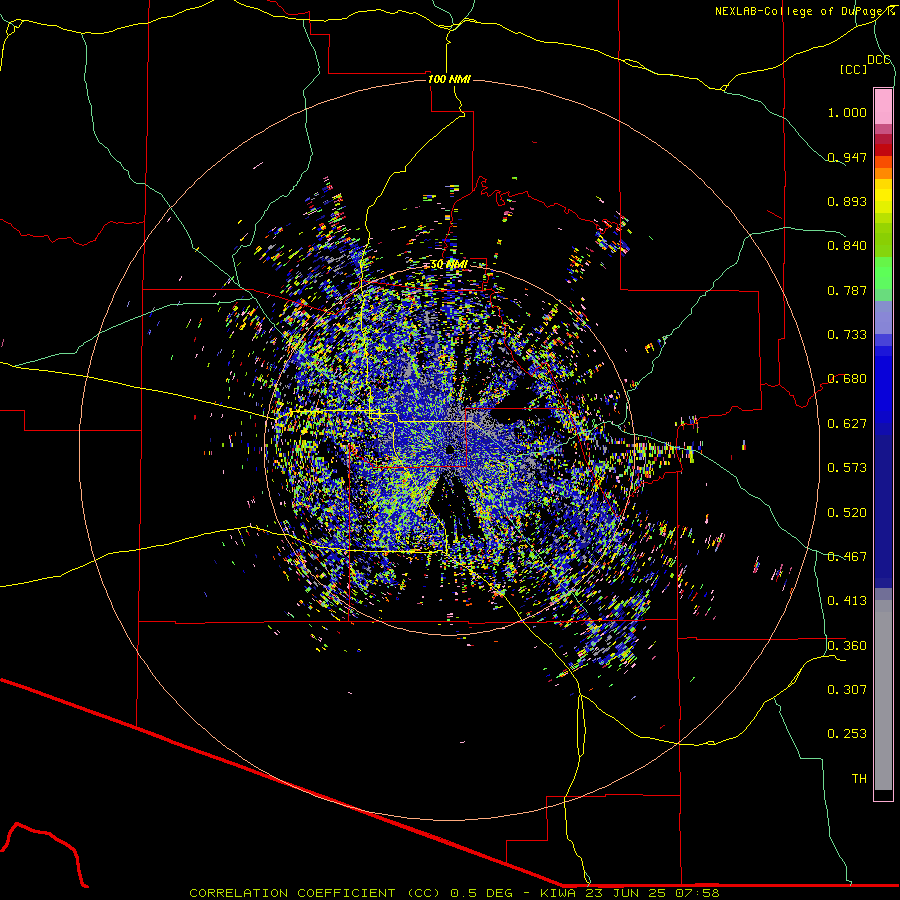Image resolution: width=900 pixels, height=900 pixels.
Task: Select the 0.680 scale value
Action: click(x=847, y=379)
